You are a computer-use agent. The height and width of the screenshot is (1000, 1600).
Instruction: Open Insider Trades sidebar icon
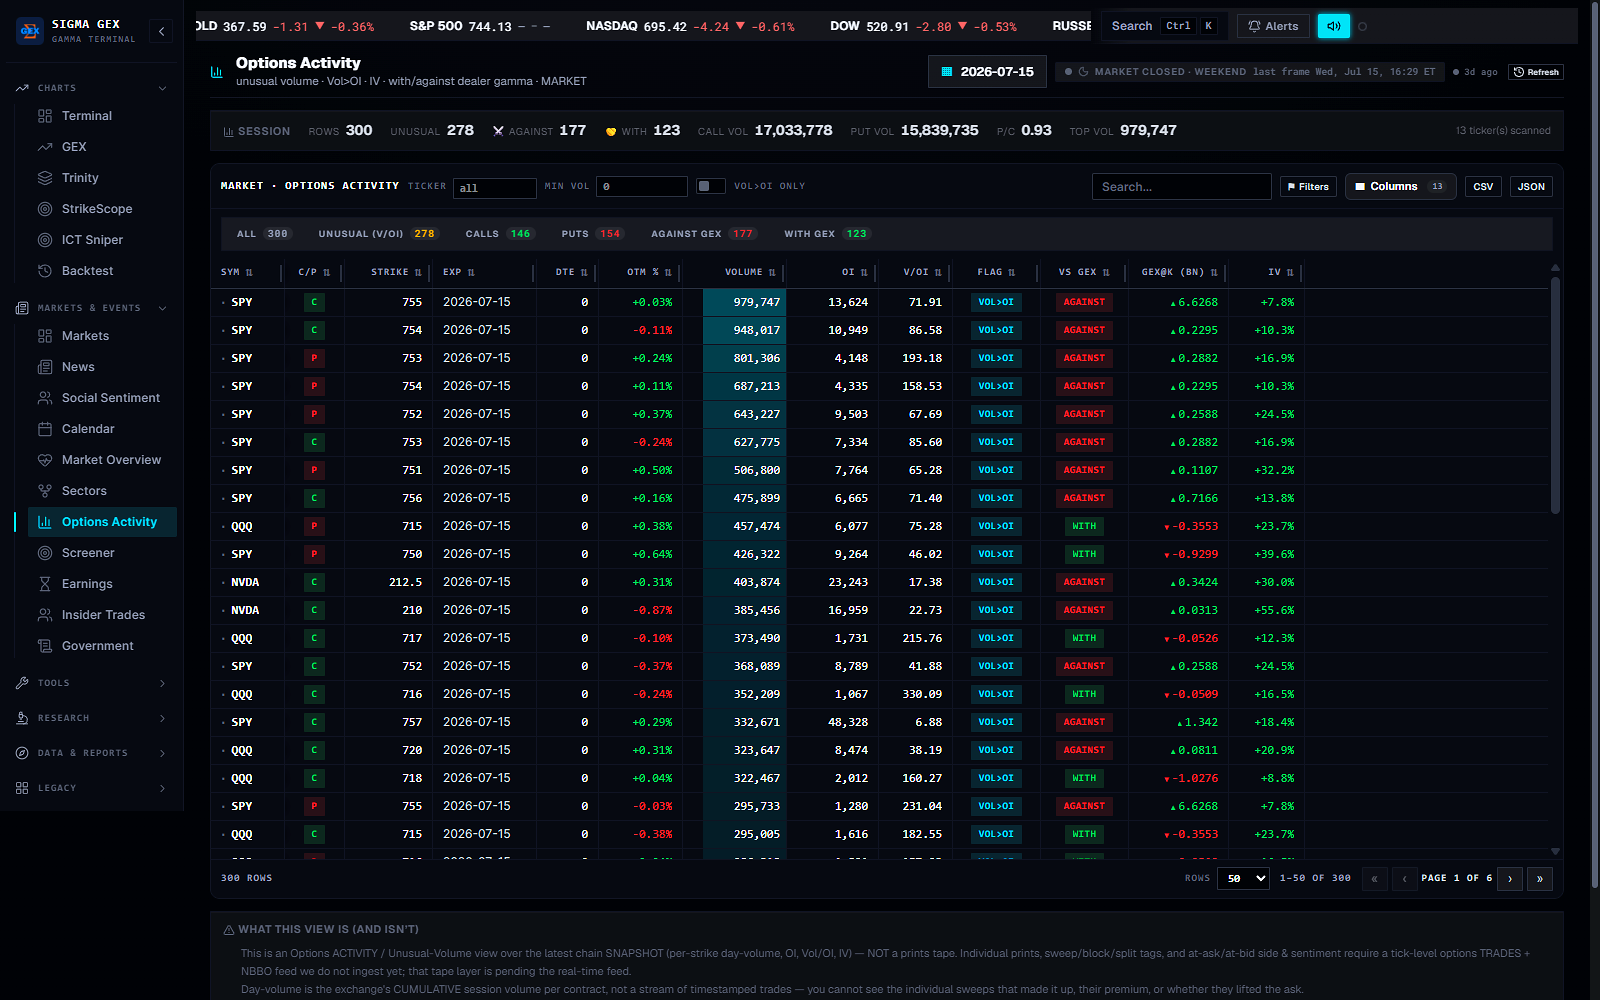[45, 615]
